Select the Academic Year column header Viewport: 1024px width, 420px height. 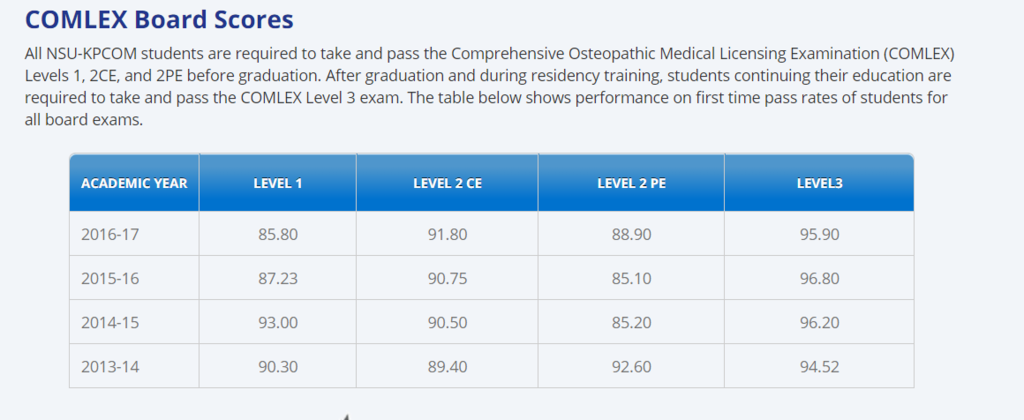(134, 183)
